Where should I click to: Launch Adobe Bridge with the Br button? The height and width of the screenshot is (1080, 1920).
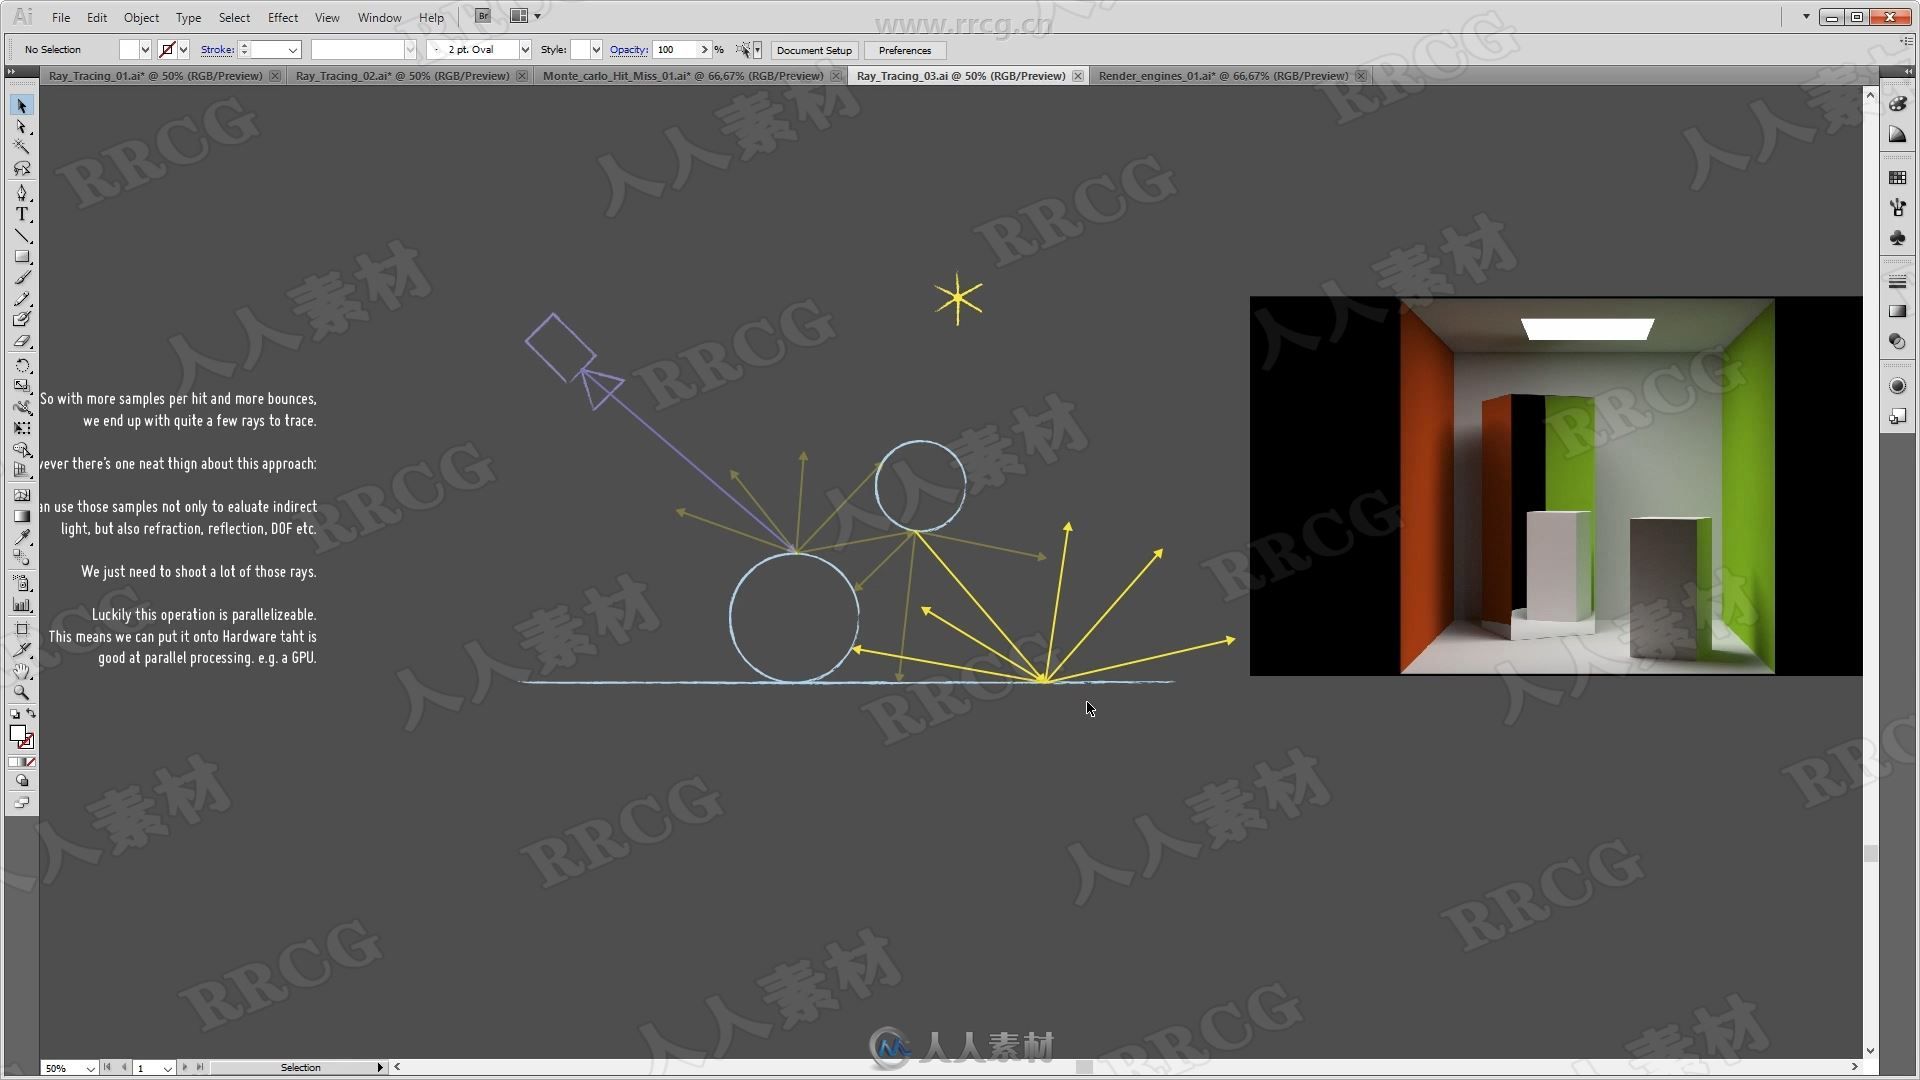pos(483,16)
